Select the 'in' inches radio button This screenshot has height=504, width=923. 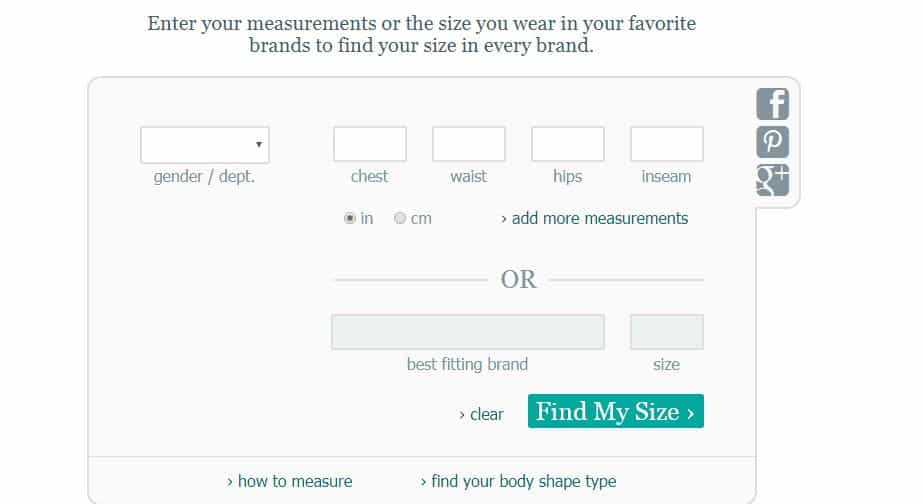pos(350,218)
